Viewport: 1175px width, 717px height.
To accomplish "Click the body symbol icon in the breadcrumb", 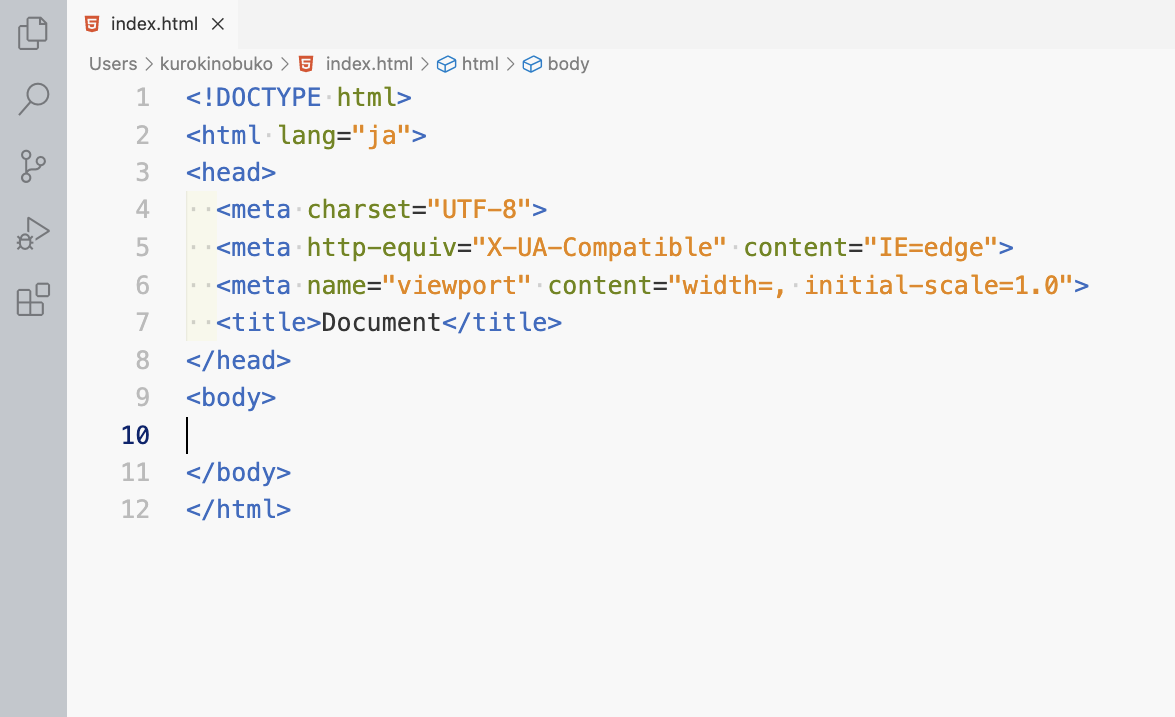I will (533, 64).
